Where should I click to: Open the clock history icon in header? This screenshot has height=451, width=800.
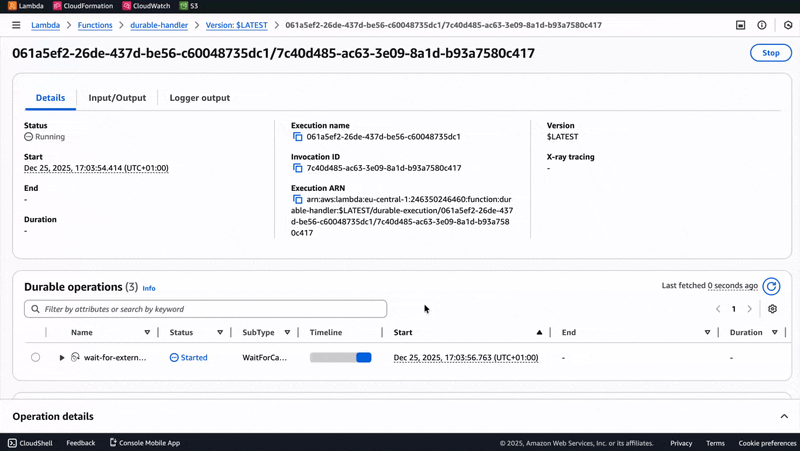[x=788, y=25]
